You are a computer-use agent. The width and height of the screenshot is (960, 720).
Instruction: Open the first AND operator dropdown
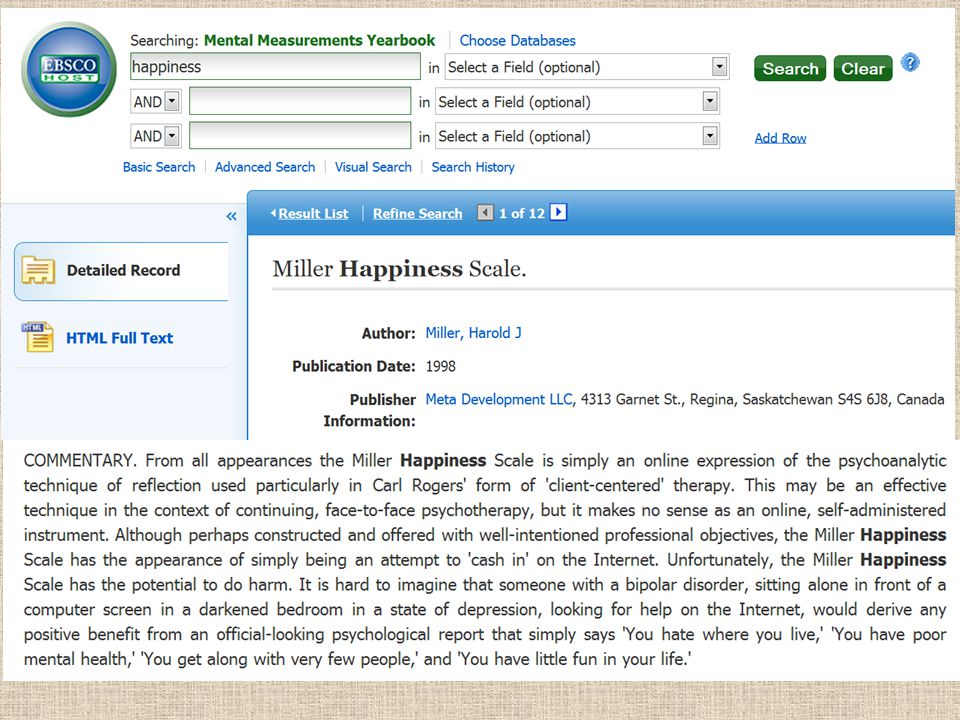[x=156, y=102]
